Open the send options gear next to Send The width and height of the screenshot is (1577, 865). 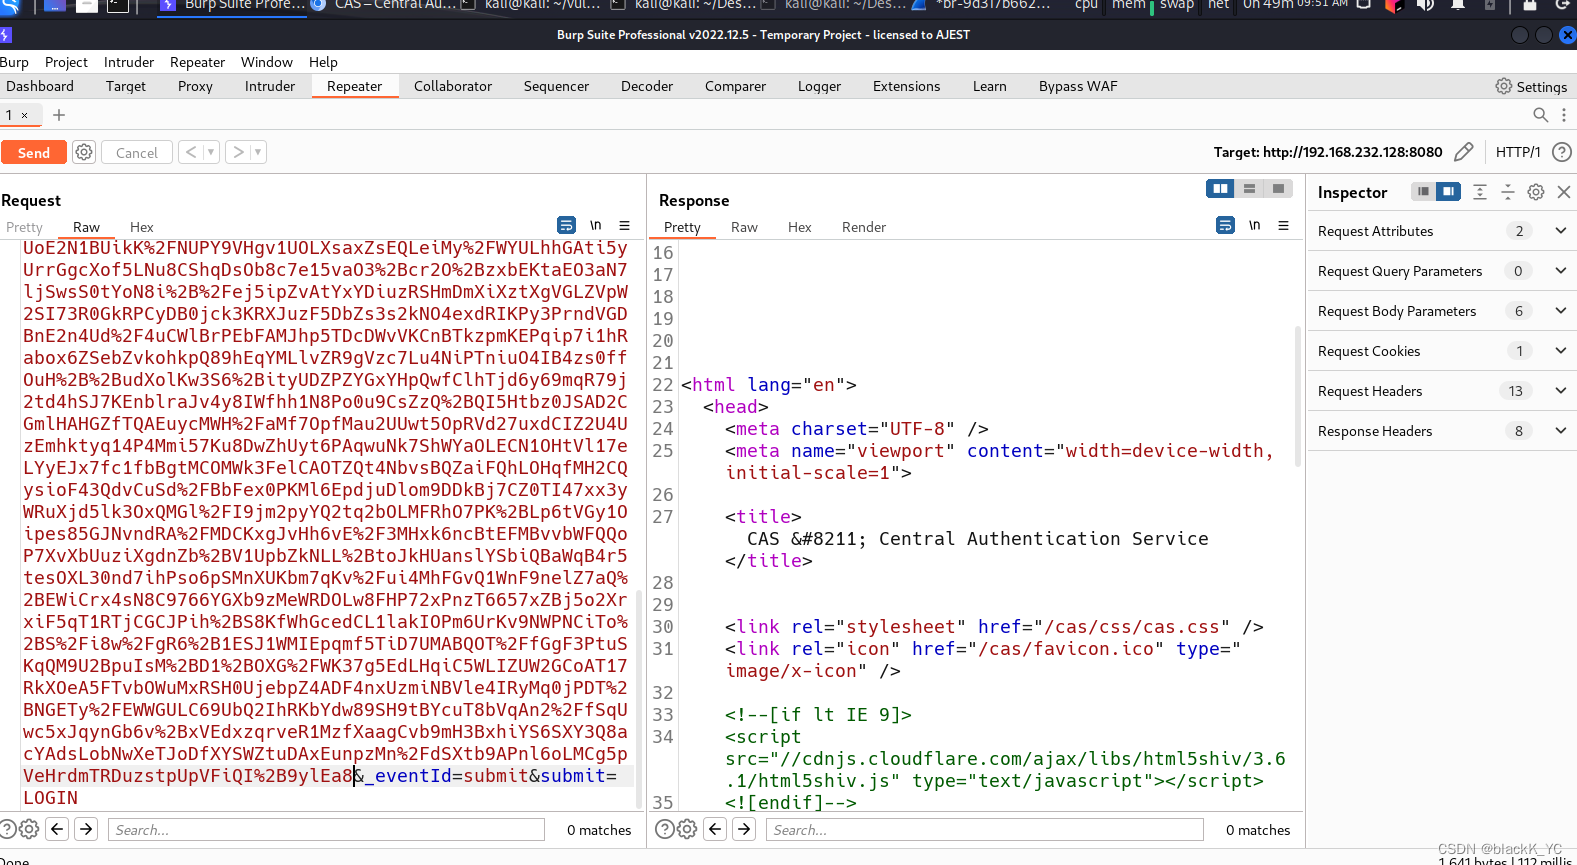[x=84, y=152]
